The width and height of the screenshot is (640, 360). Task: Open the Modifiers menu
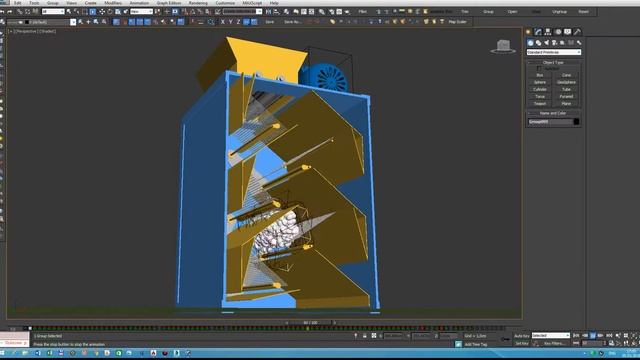pyautogui.click(x=113, y=3)
